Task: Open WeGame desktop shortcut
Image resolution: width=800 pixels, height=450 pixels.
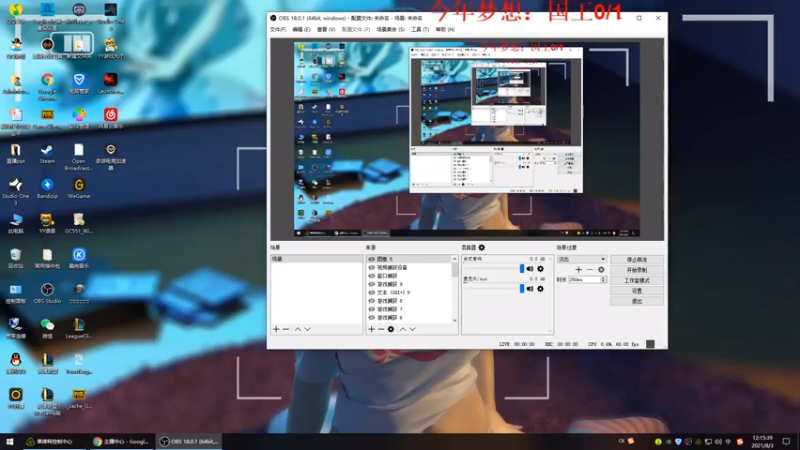Action: [79, 189]
